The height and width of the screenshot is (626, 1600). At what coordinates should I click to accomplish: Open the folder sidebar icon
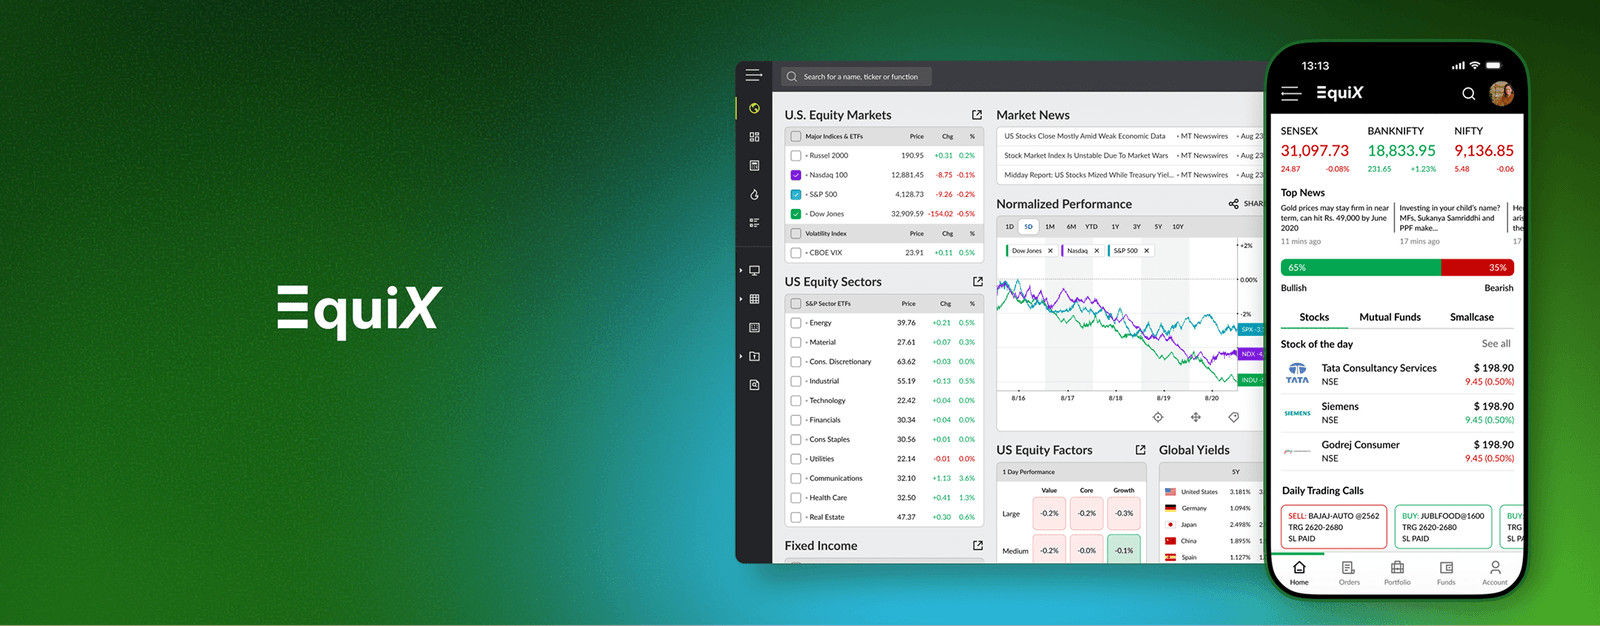click(754, 356)
